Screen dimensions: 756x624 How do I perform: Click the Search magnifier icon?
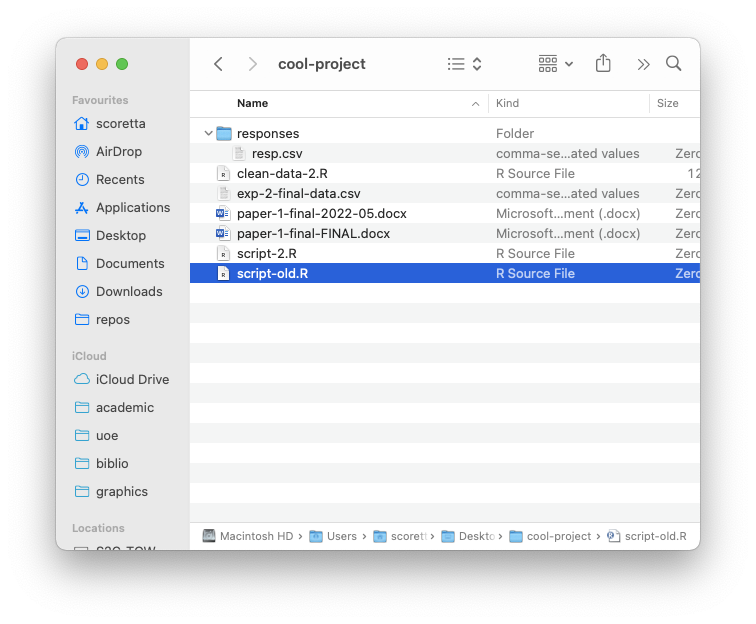(674, 64)
